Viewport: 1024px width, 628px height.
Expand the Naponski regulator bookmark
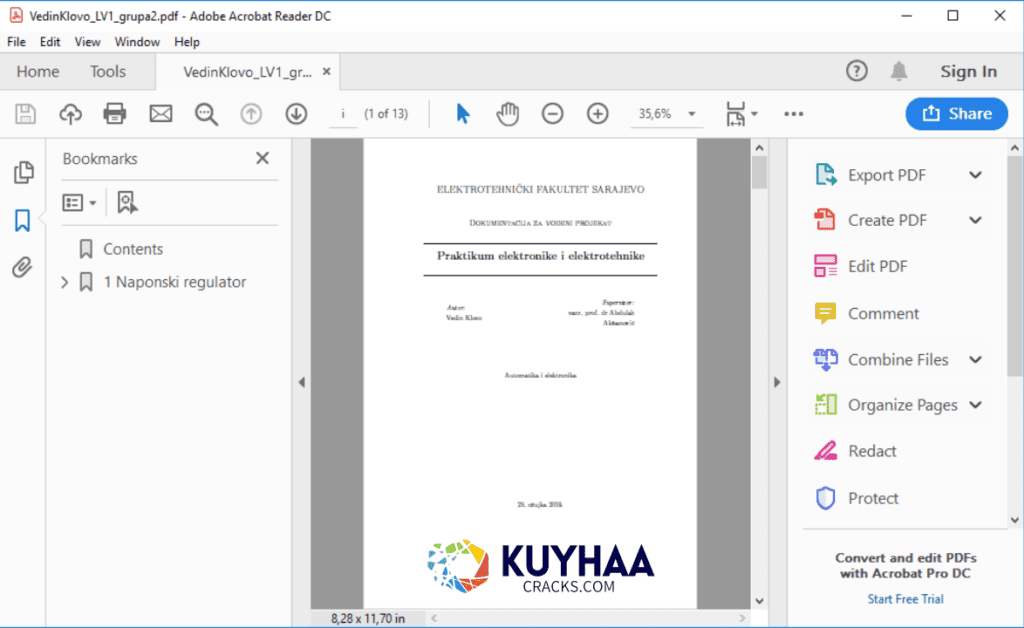(x=63, y=282)
